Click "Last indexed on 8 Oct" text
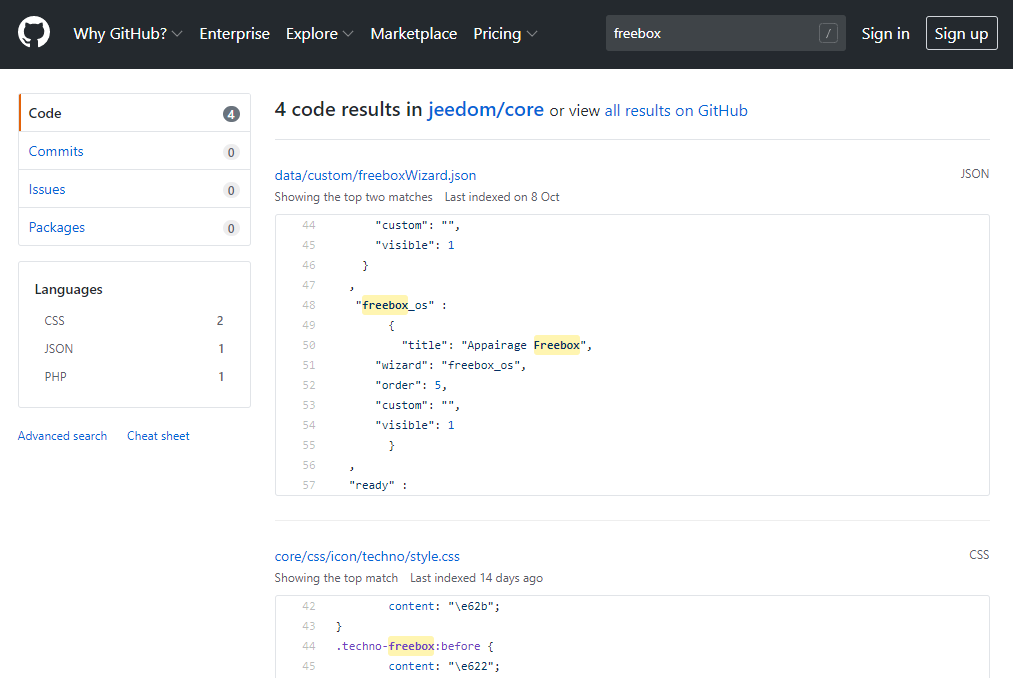 coord(502,197)
